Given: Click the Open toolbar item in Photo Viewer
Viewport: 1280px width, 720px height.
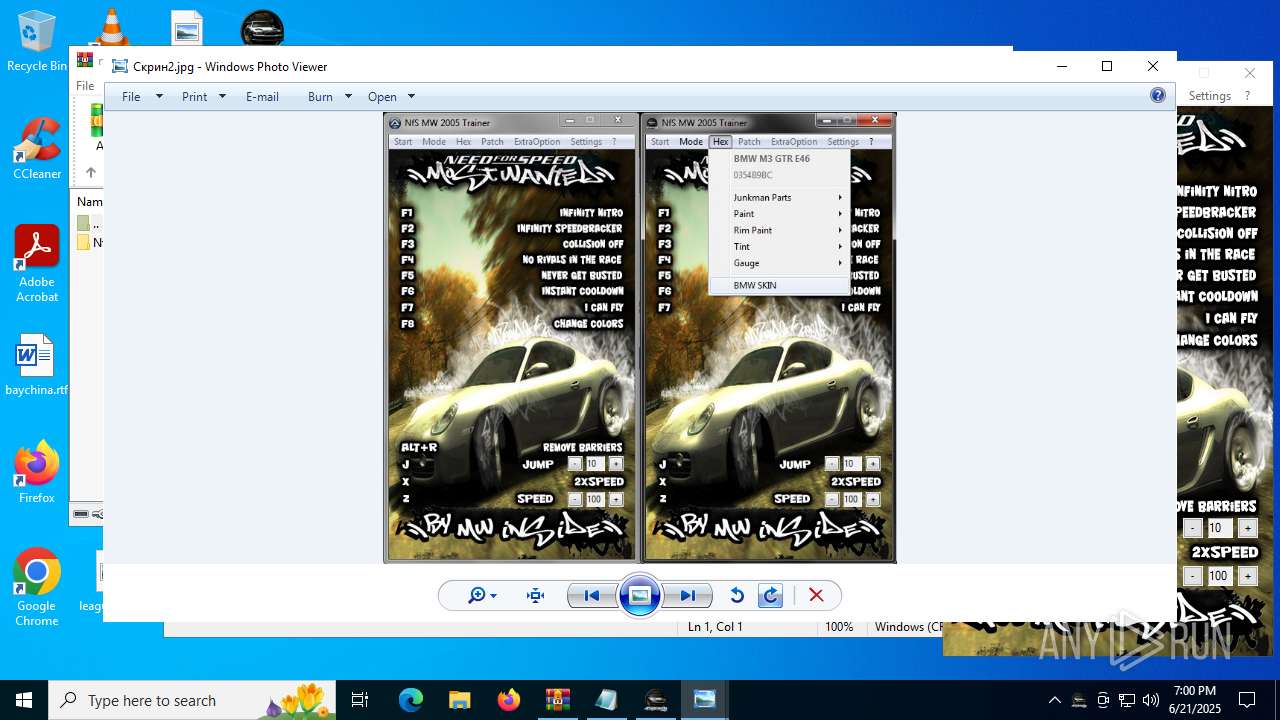Looking at the screenshot, I should 382,96.
